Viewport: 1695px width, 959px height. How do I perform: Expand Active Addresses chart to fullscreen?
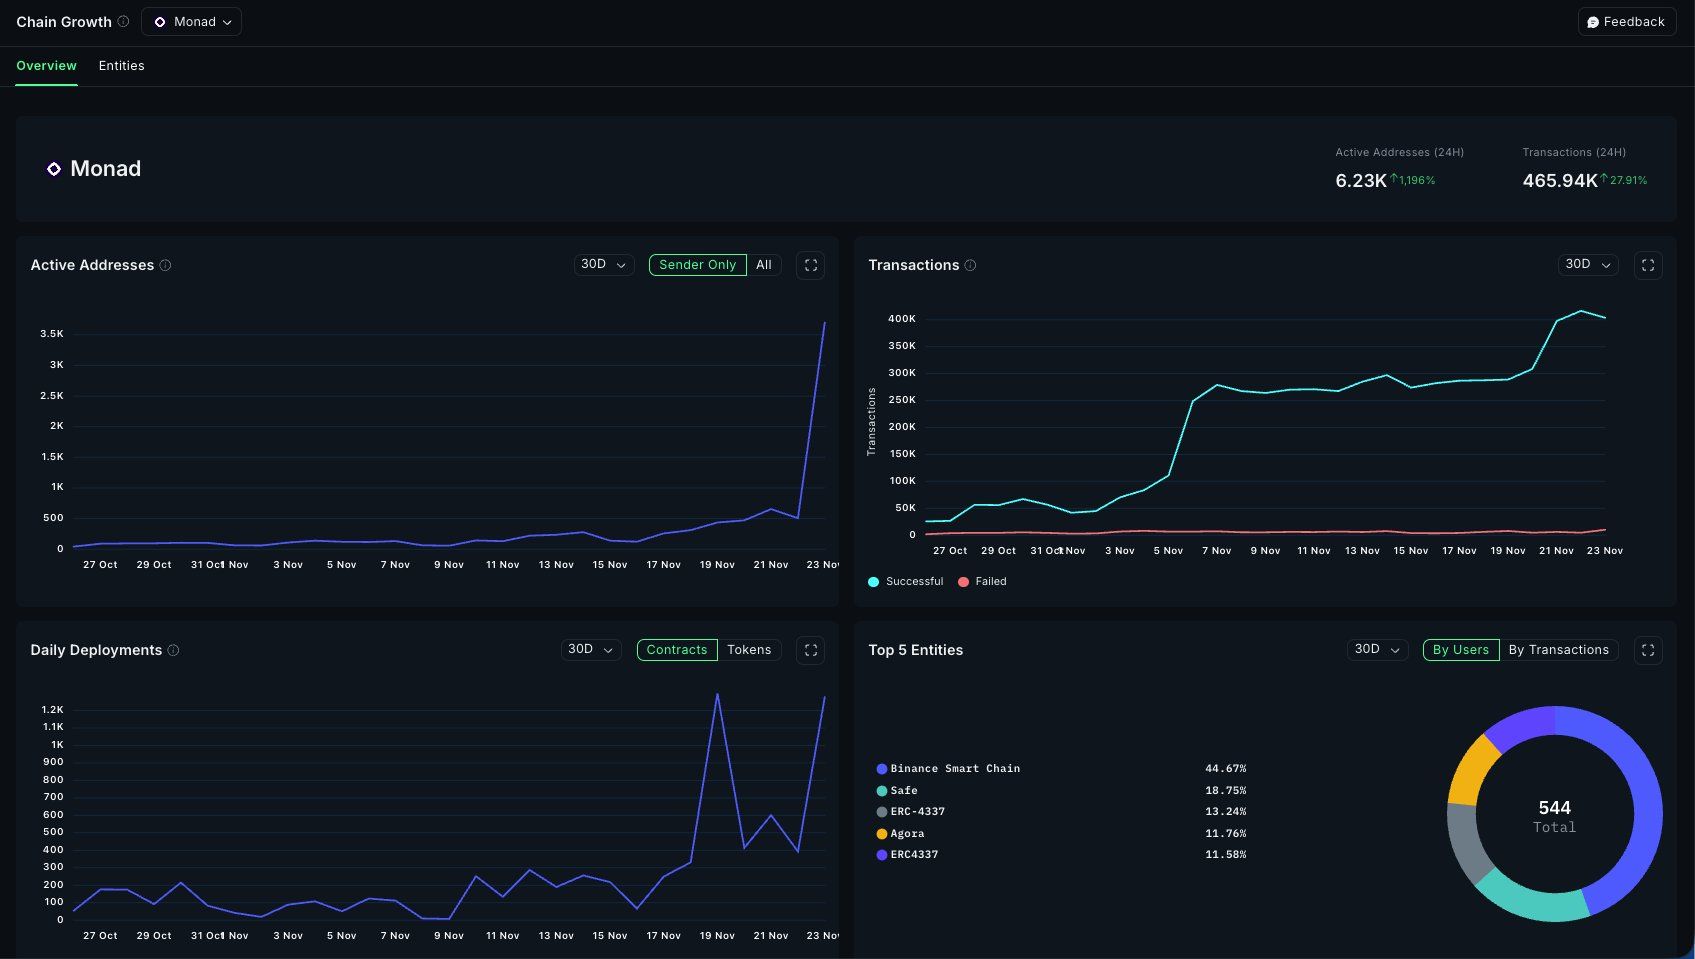coord(811,265)
